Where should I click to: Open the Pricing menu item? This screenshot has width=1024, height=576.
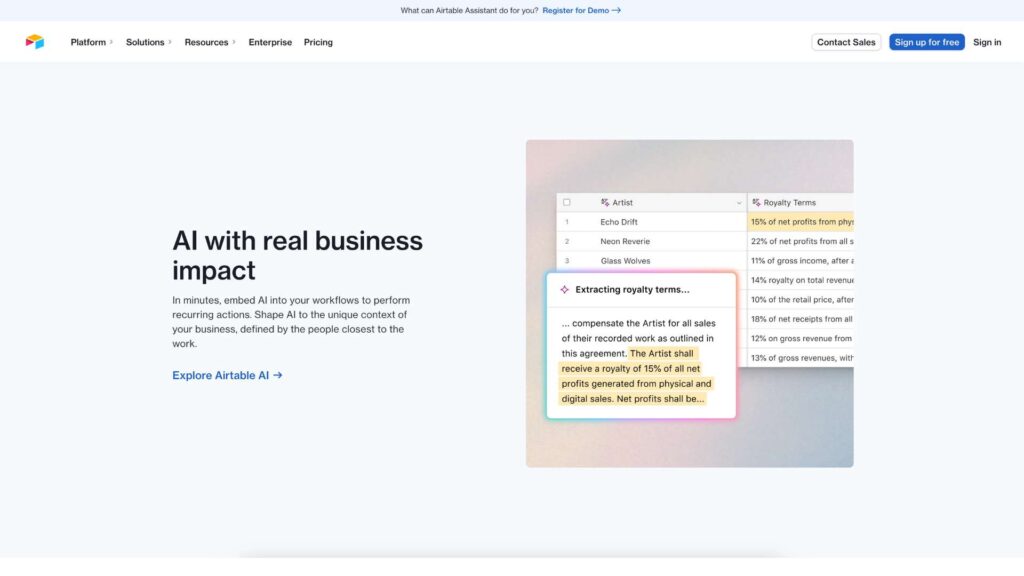(x=318, y=42)
